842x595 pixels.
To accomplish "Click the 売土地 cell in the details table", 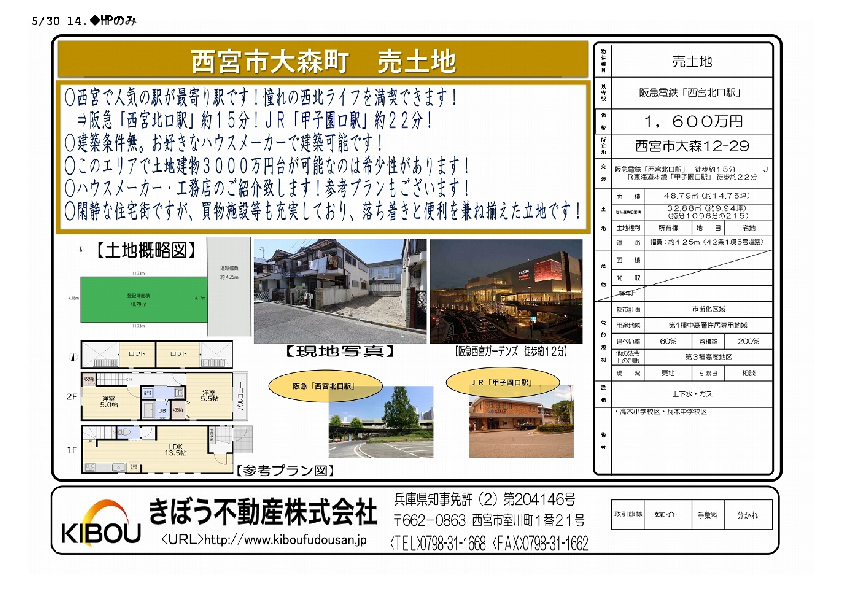I will (692, 61).
